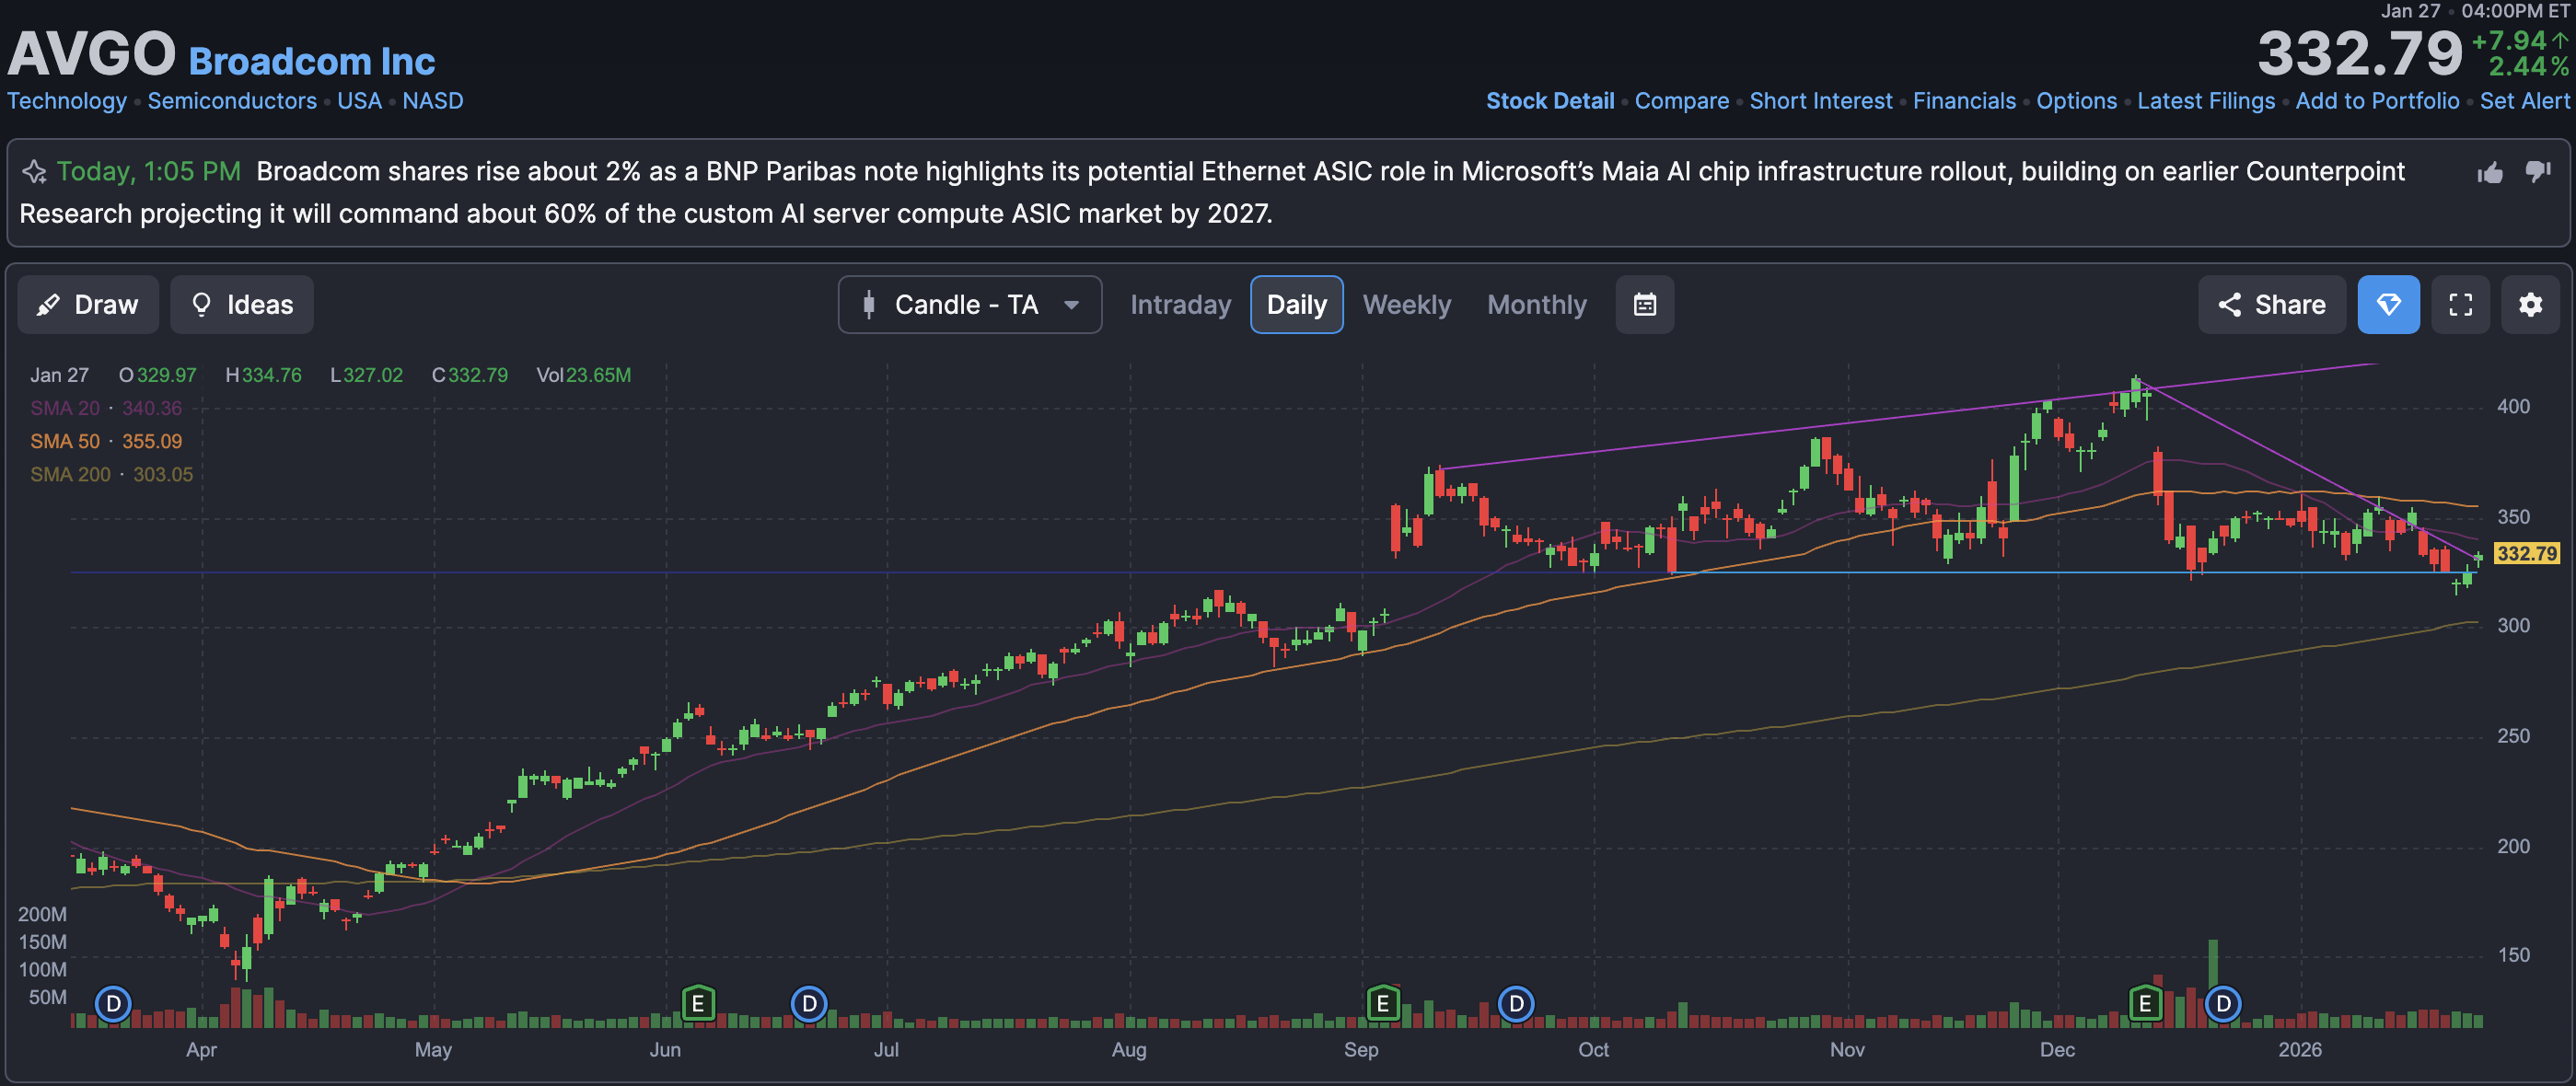Click the Share button
Image resolution: width=2576 pixels, height=1086 pixels.
point(2271,305)
